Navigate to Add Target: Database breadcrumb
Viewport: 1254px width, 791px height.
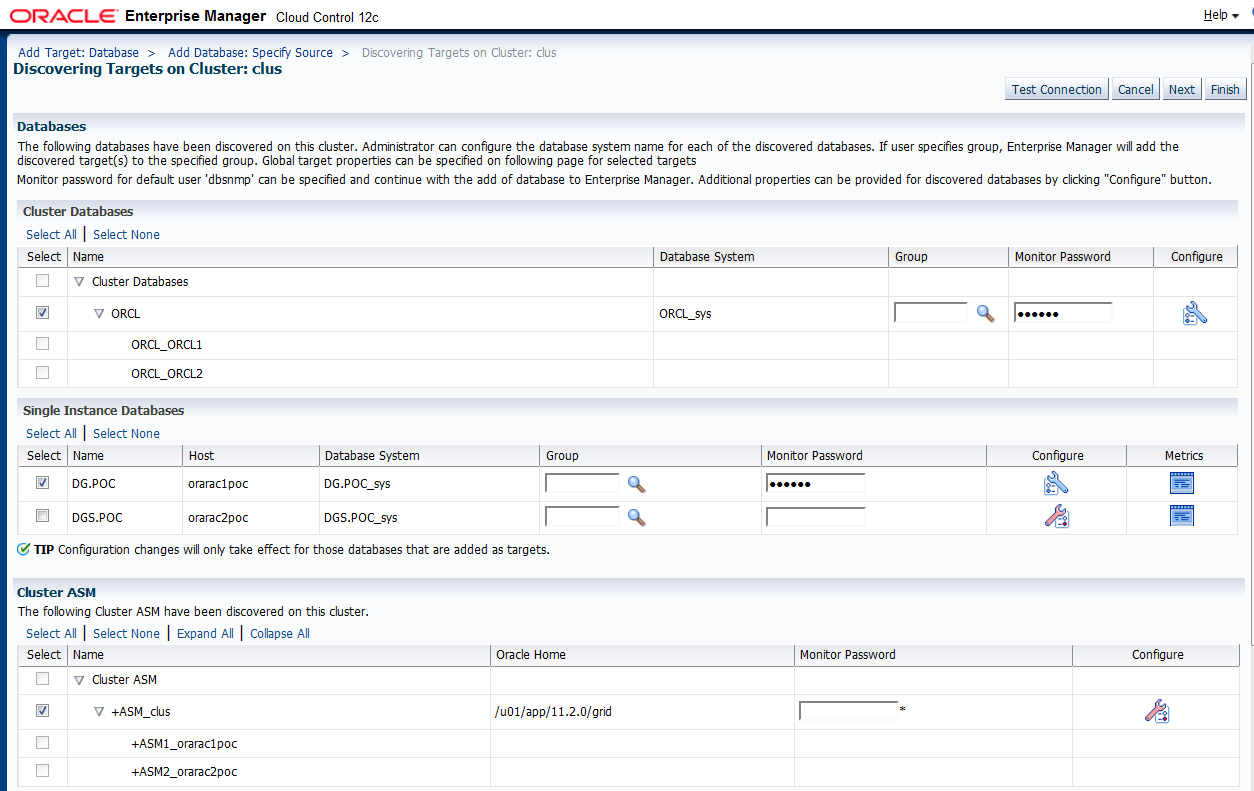click(x=78, y=52)
